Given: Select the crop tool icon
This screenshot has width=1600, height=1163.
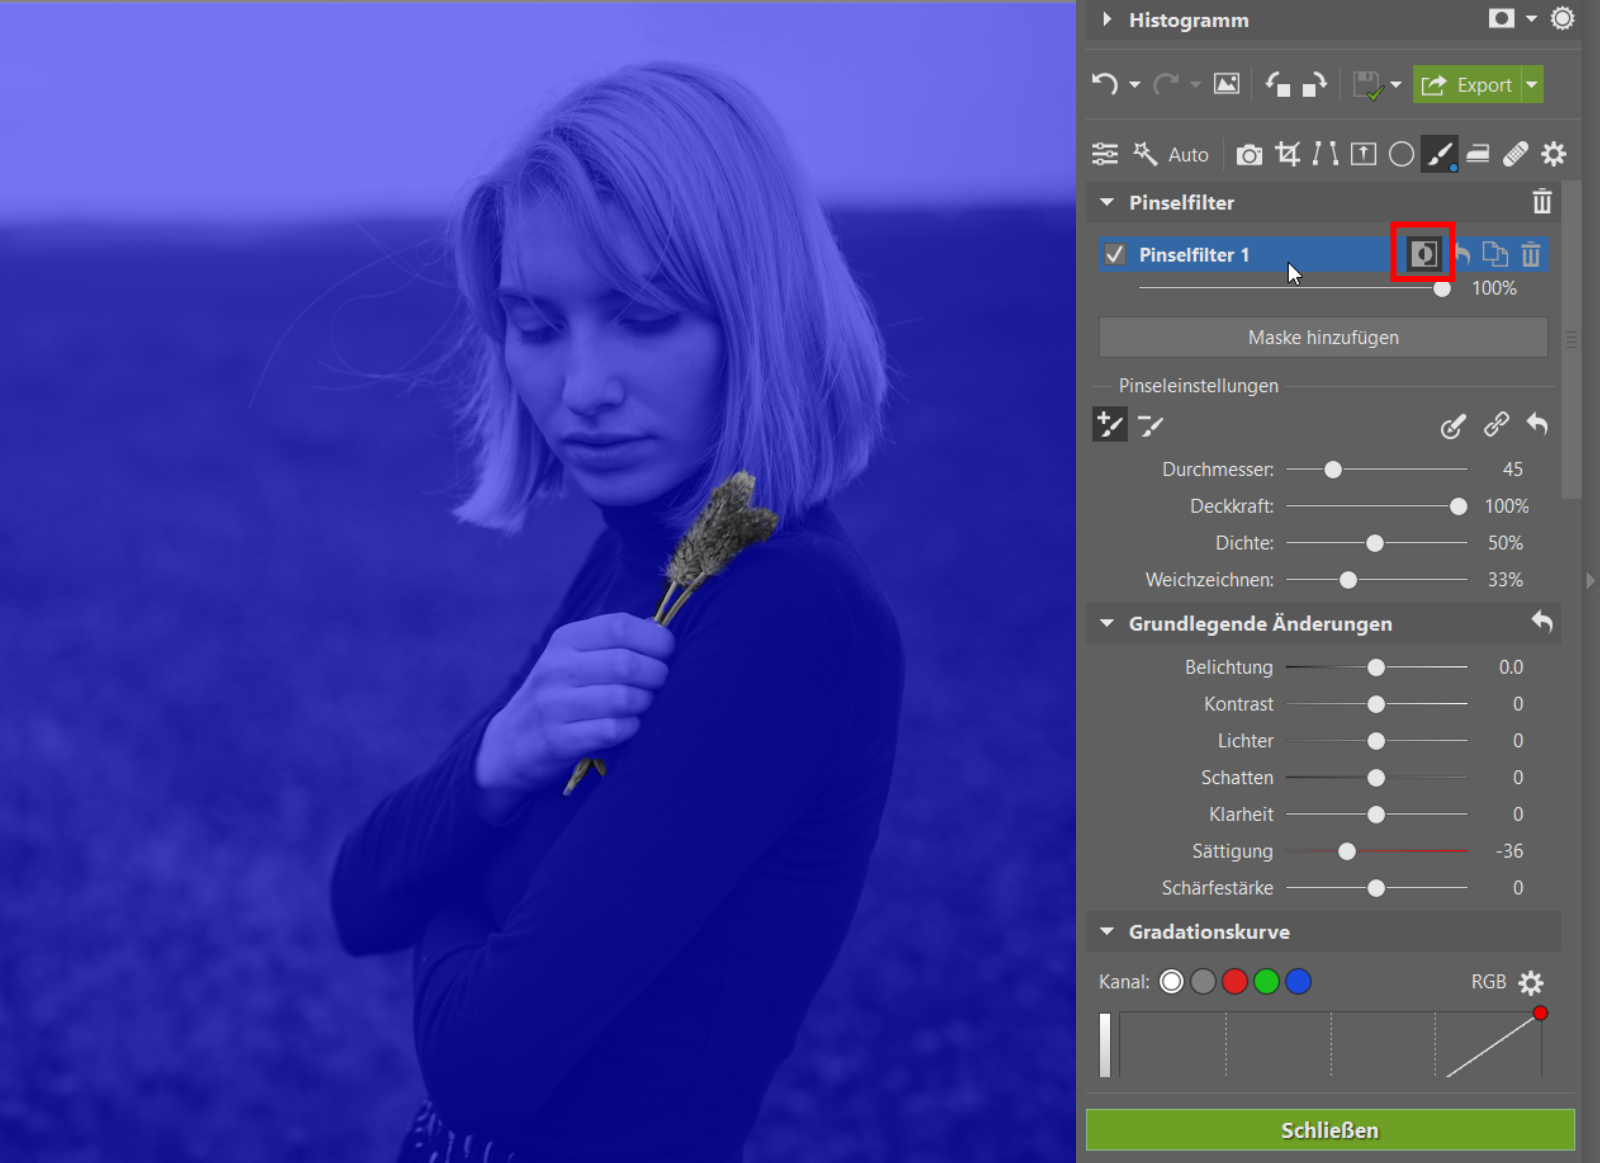Looking at the screenshot, I should pyautogui.click(x=1288, y=154).
